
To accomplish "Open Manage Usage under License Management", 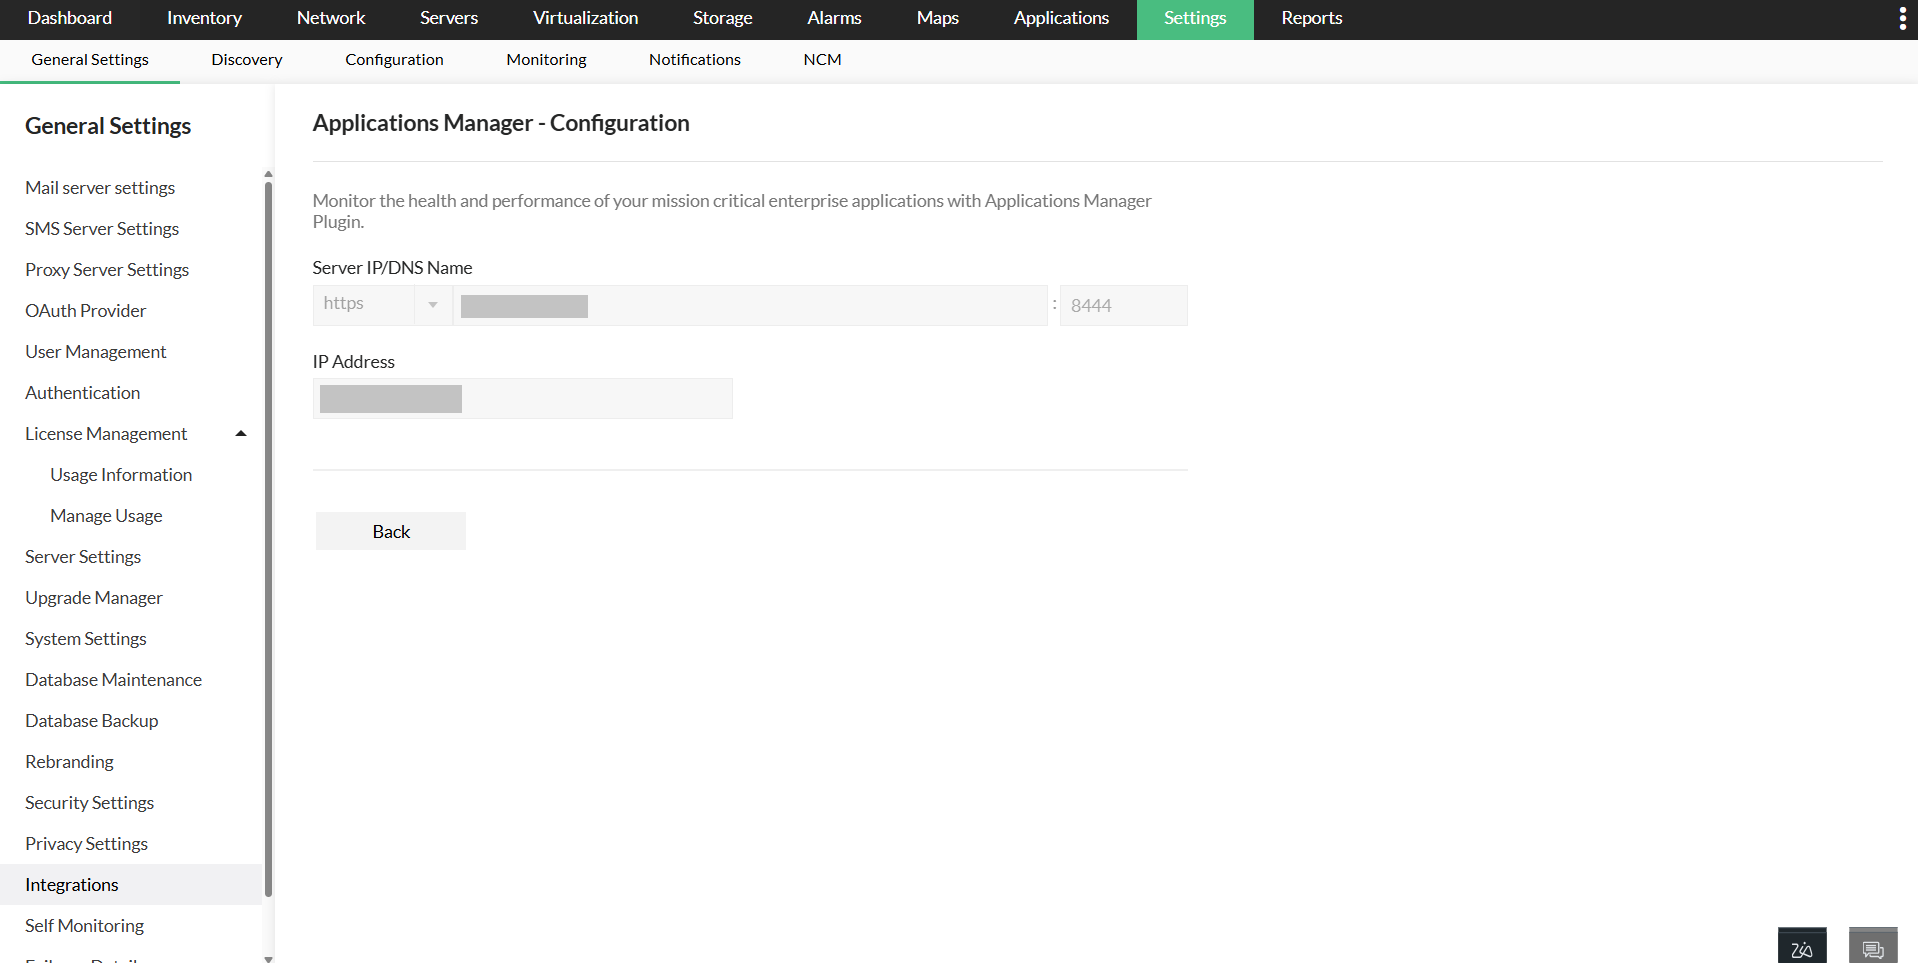I will [106, 516].
